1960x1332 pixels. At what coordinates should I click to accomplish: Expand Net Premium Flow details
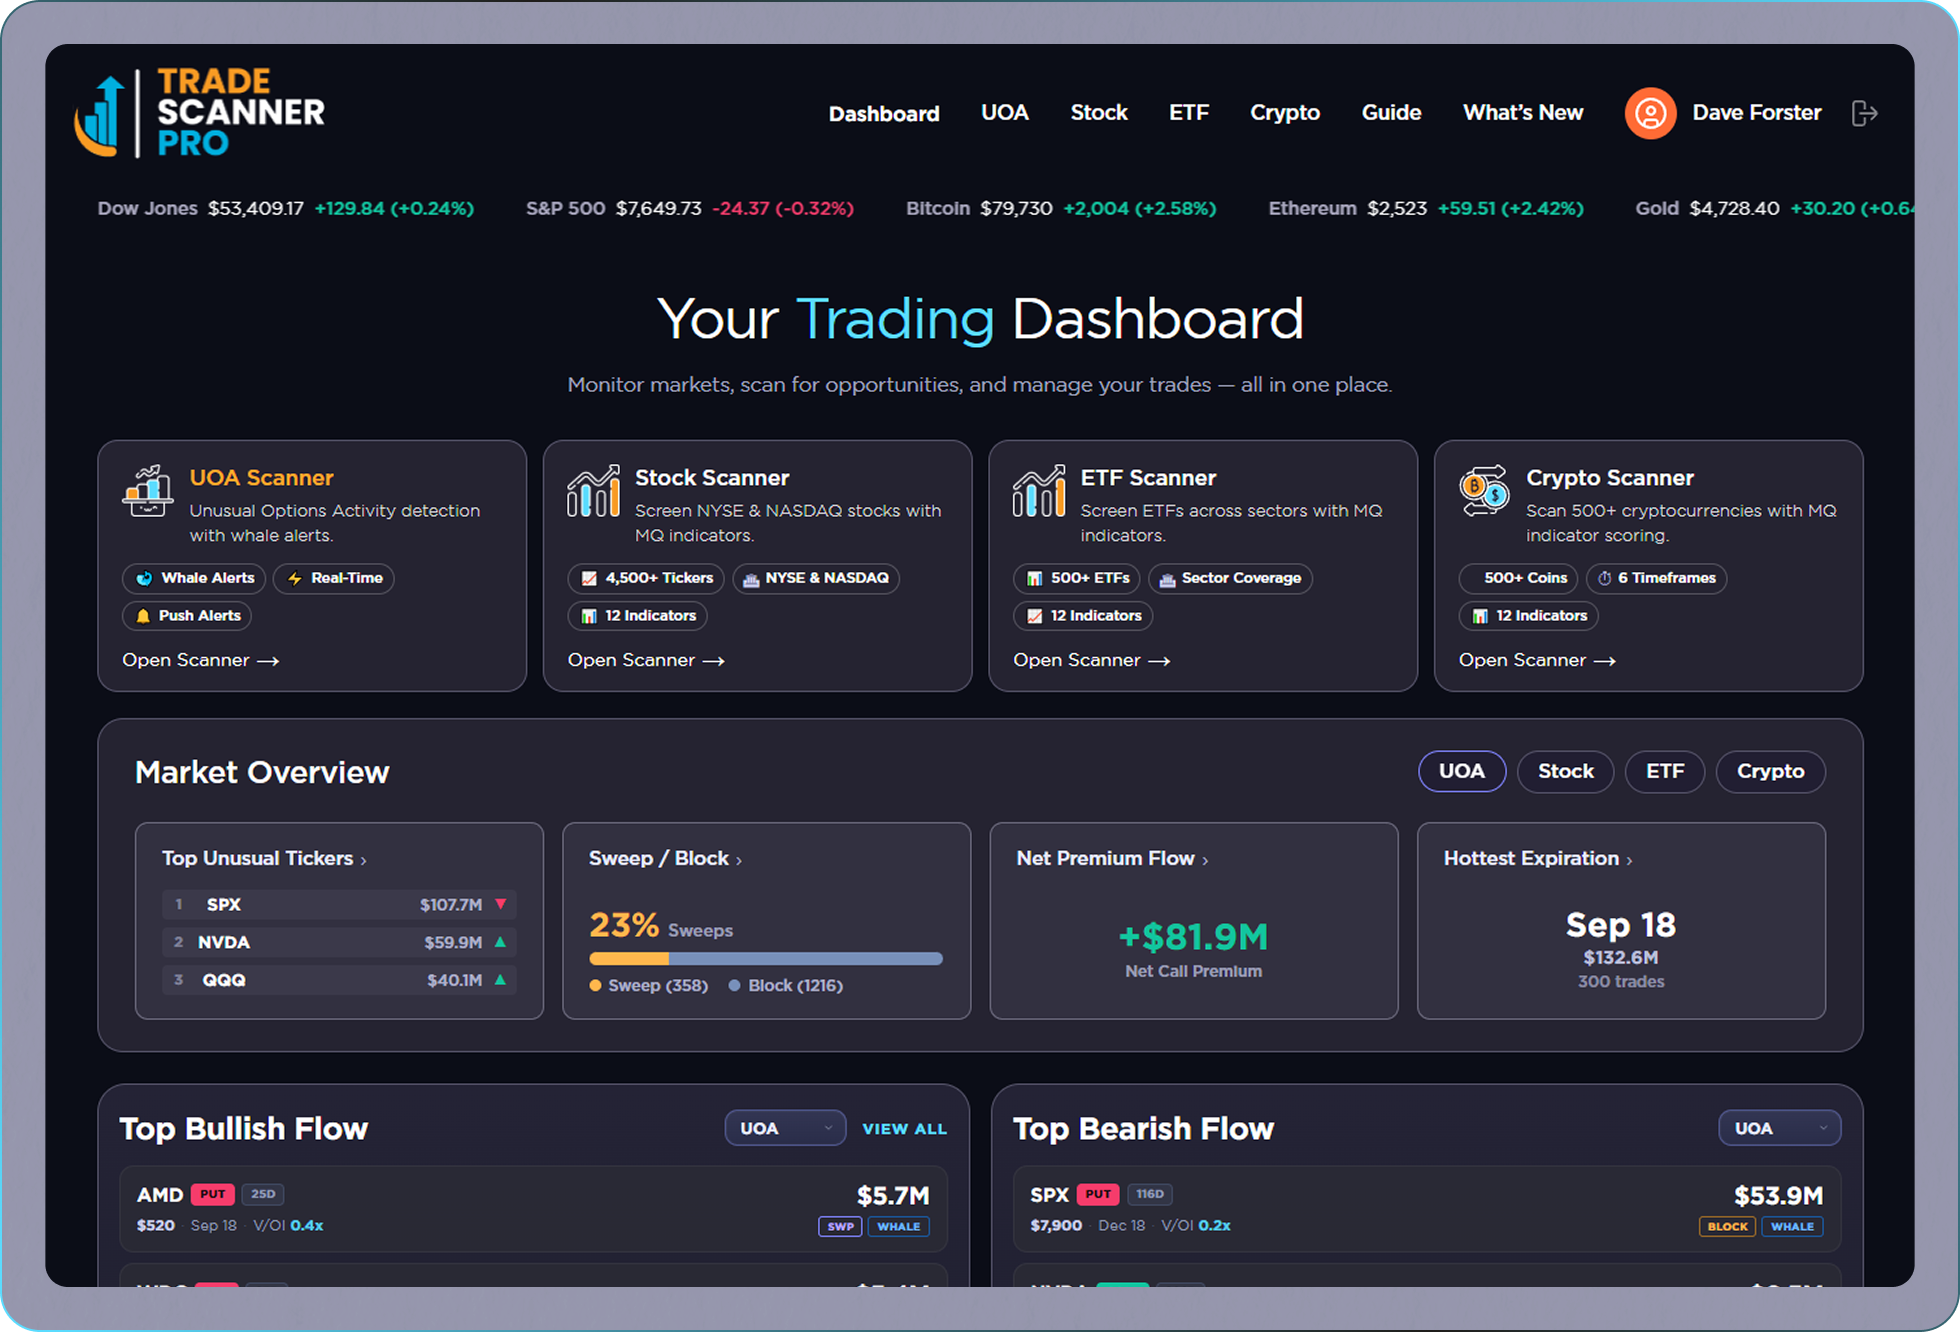point(1112,859)
